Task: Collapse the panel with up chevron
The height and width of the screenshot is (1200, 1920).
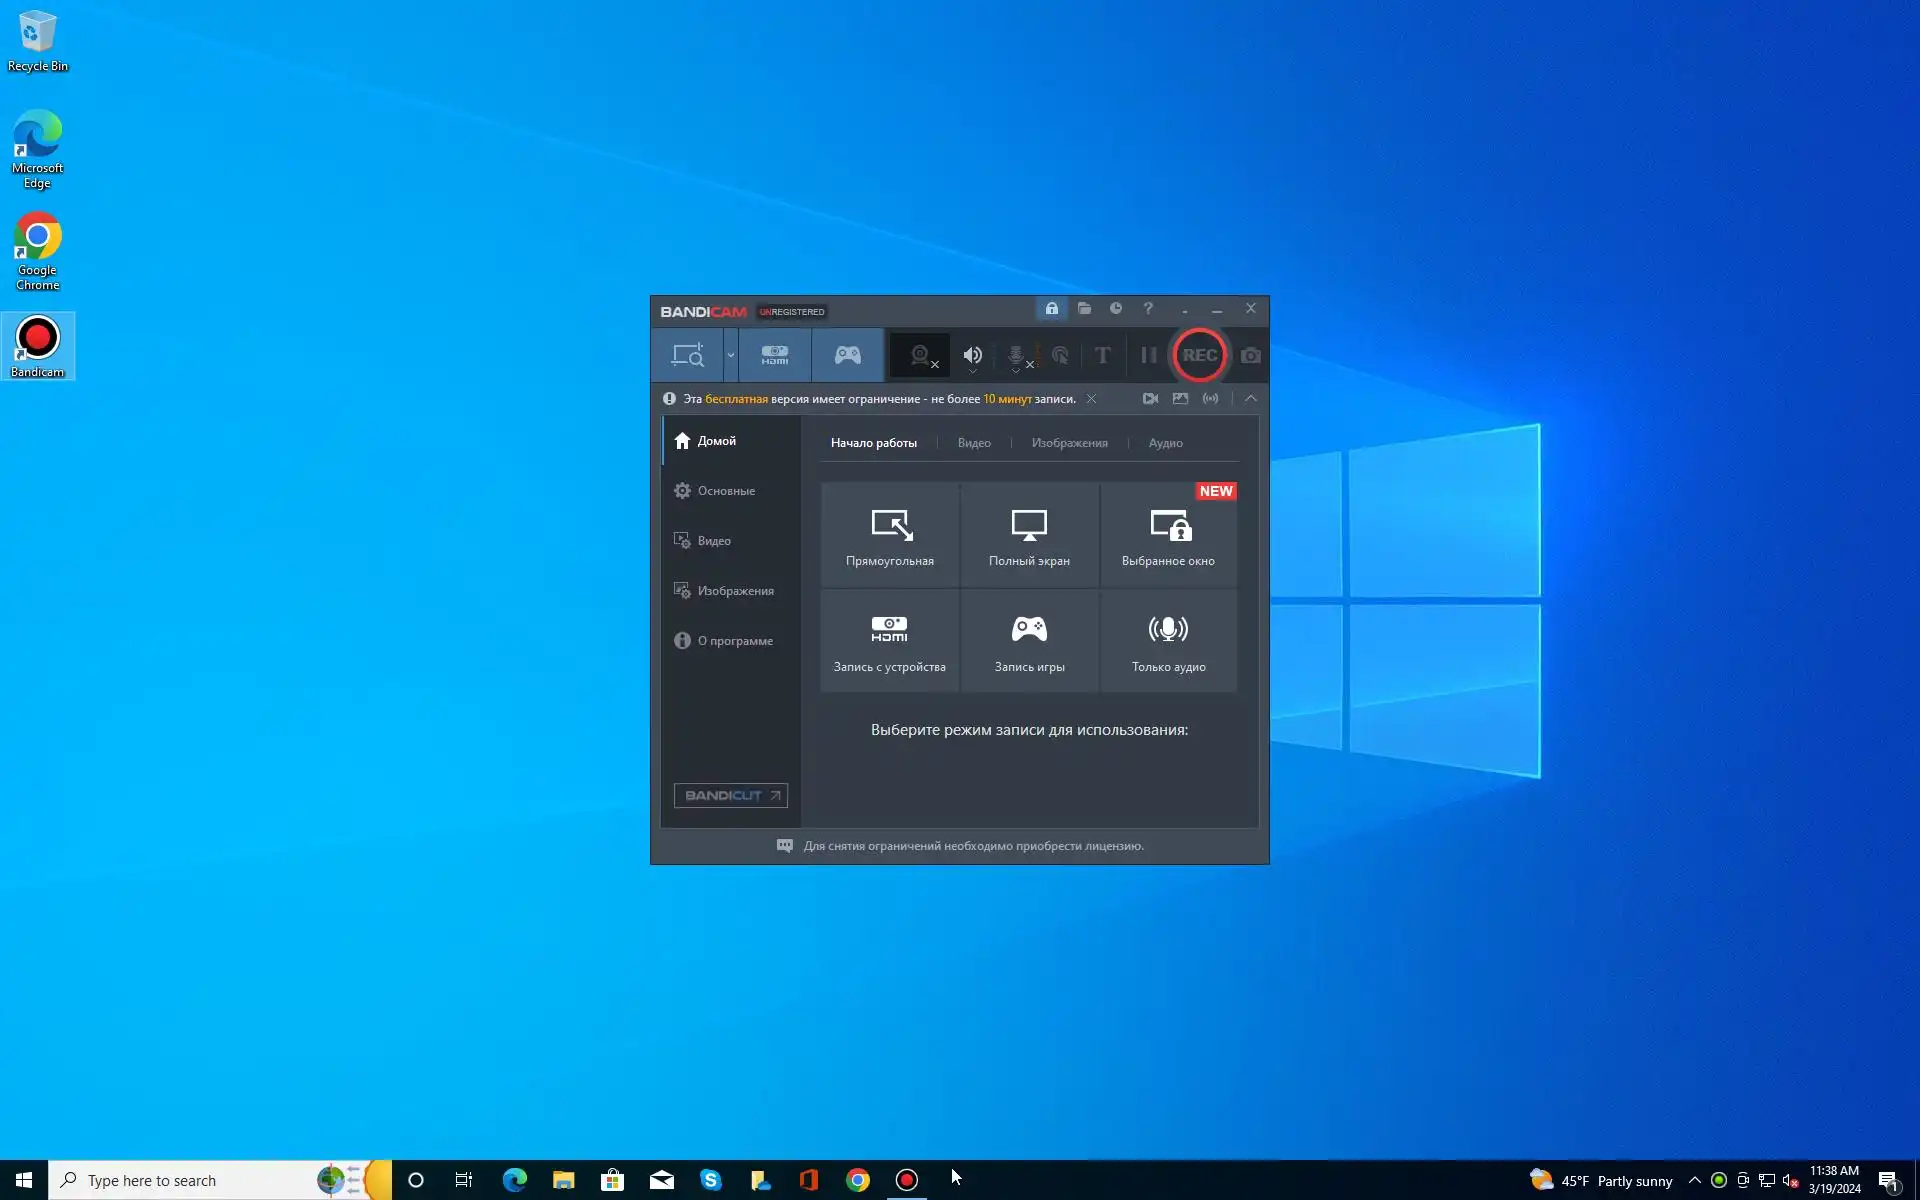Action: [x=1251, y=398]
